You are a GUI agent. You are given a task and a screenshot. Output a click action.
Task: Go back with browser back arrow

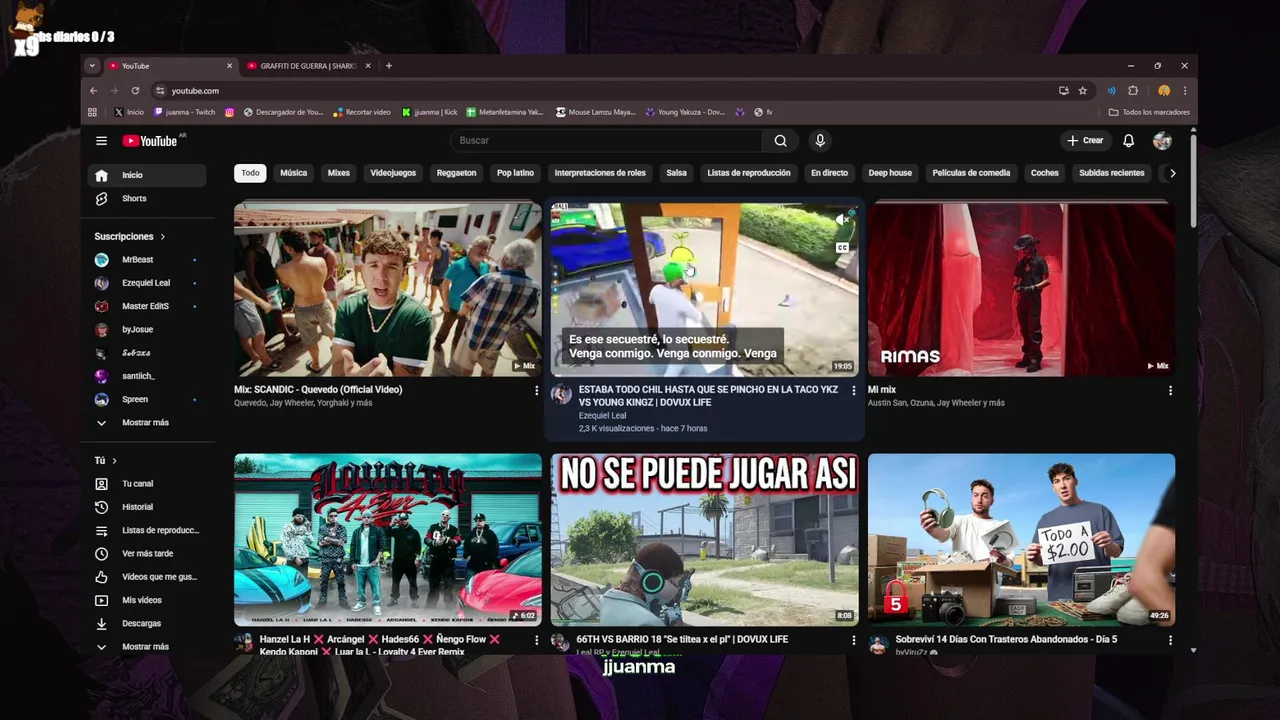click(93, 91)
